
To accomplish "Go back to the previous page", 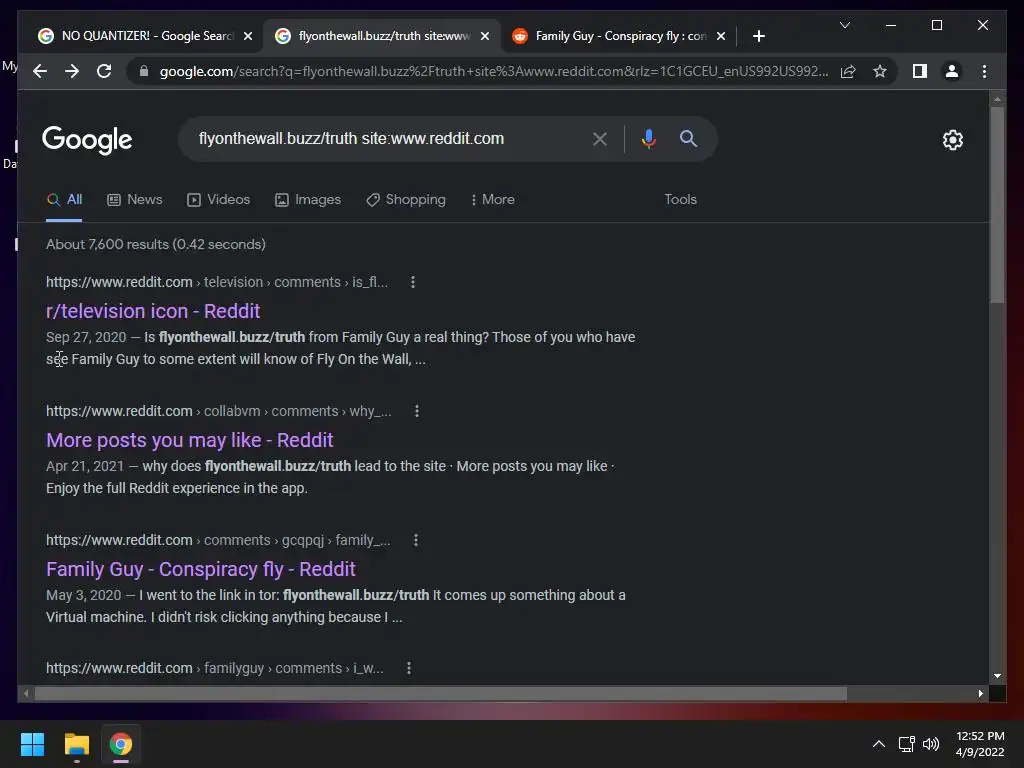I will [40, 71].
